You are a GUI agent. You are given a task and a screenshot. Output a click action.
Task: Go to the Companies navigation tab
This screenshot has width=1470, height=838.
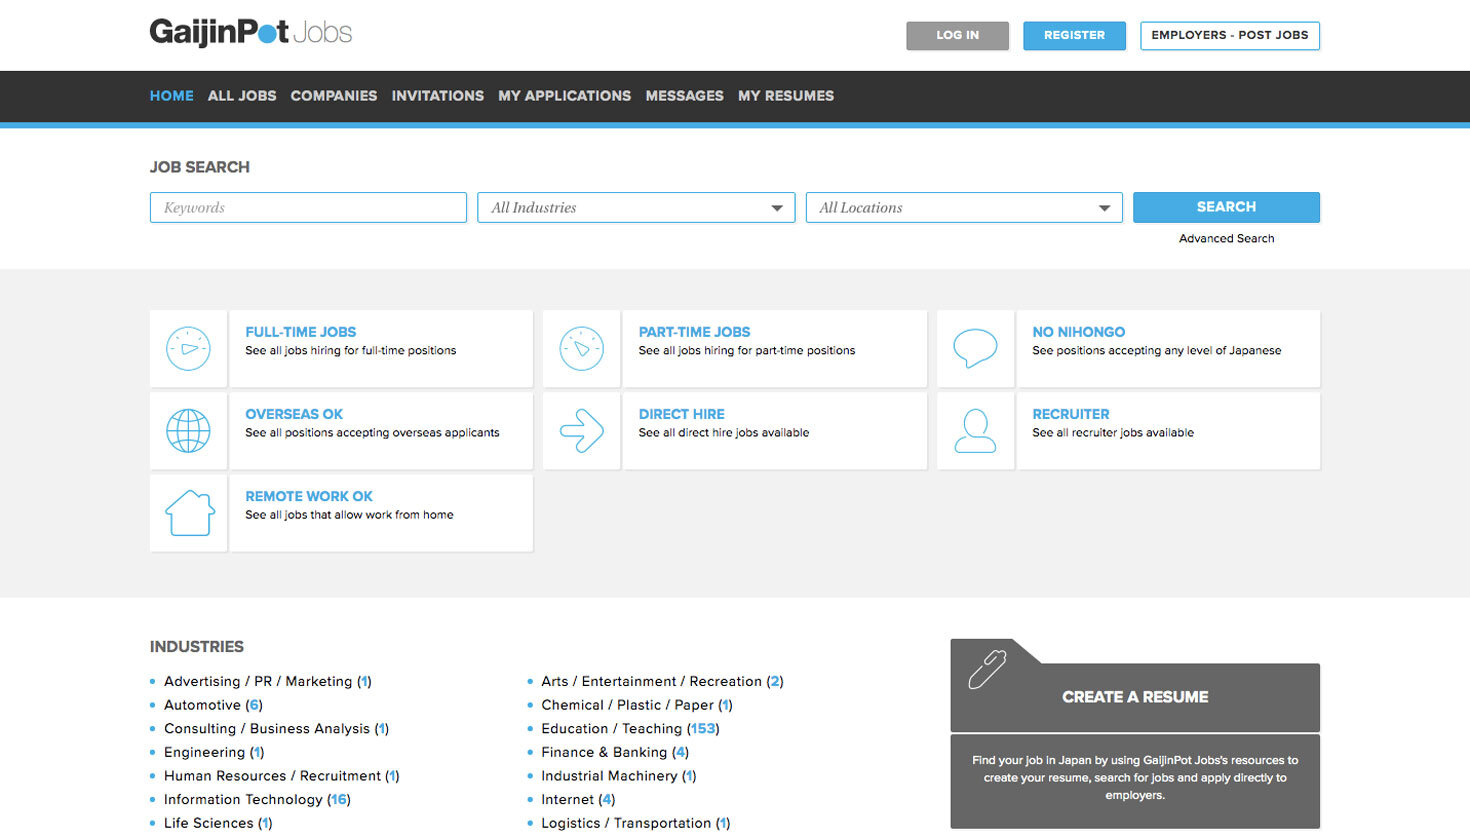[x=334, y=96]
